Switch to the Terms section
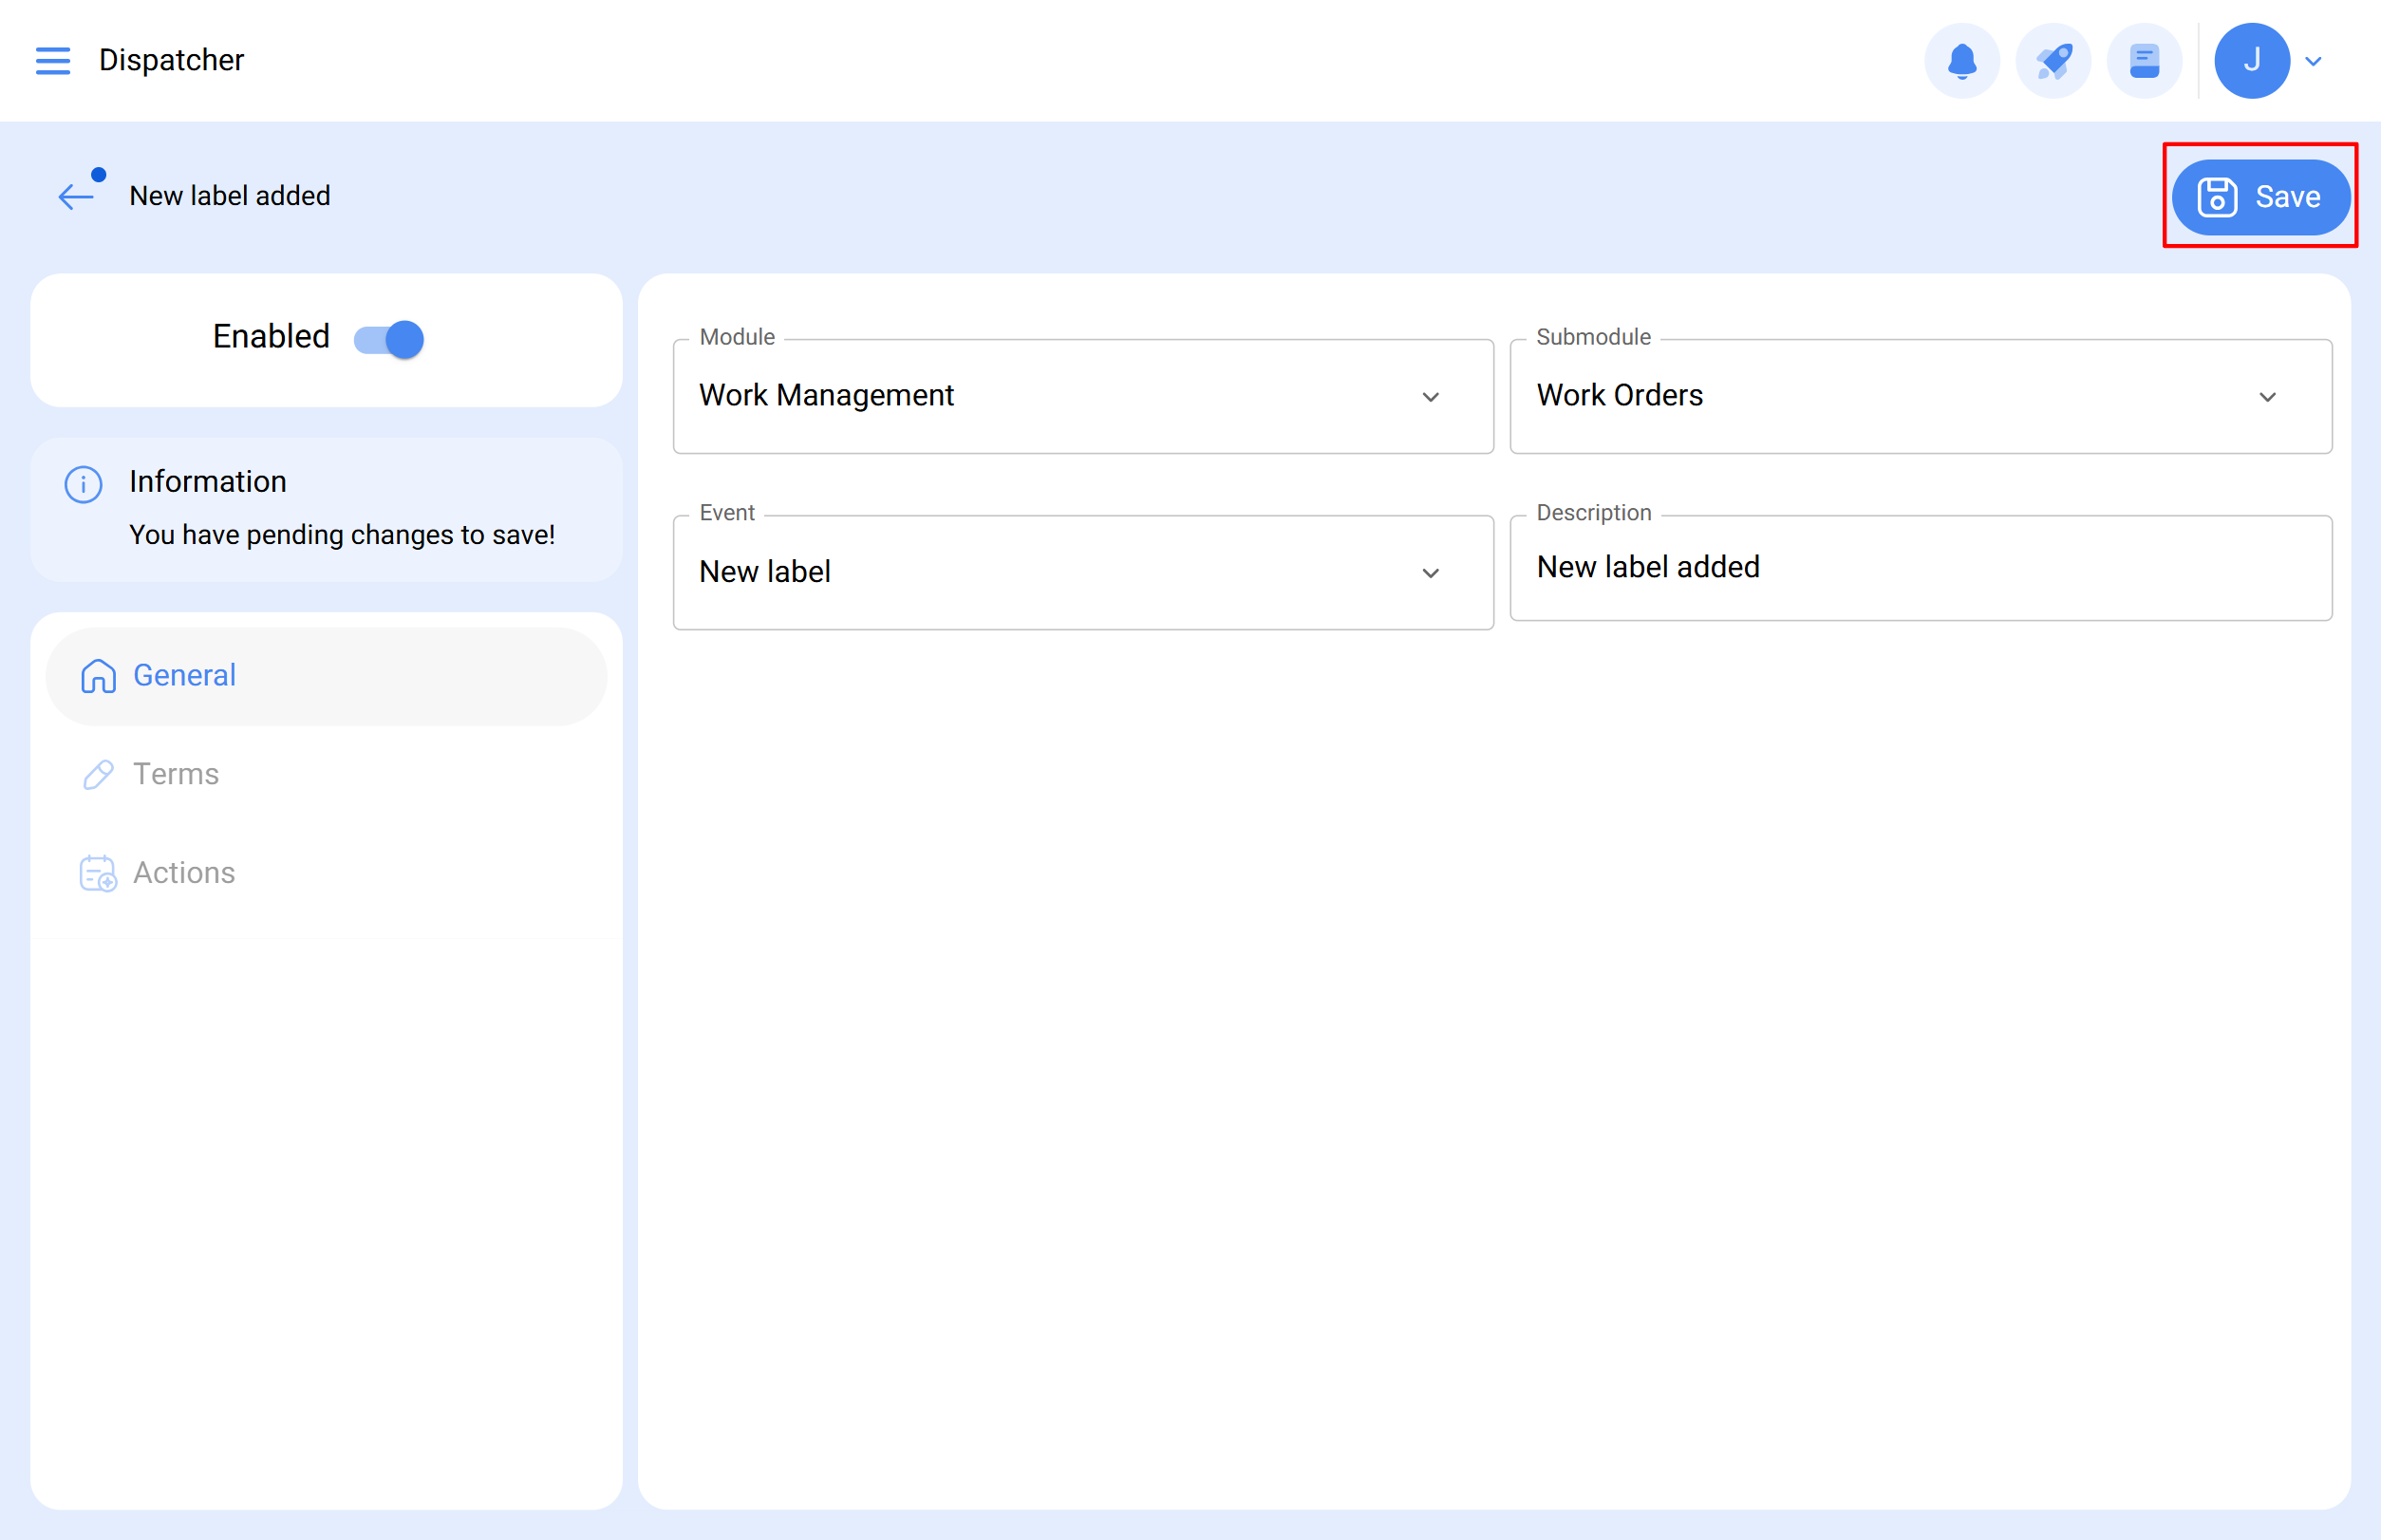 pyautogui.click(x=176, y=774)
